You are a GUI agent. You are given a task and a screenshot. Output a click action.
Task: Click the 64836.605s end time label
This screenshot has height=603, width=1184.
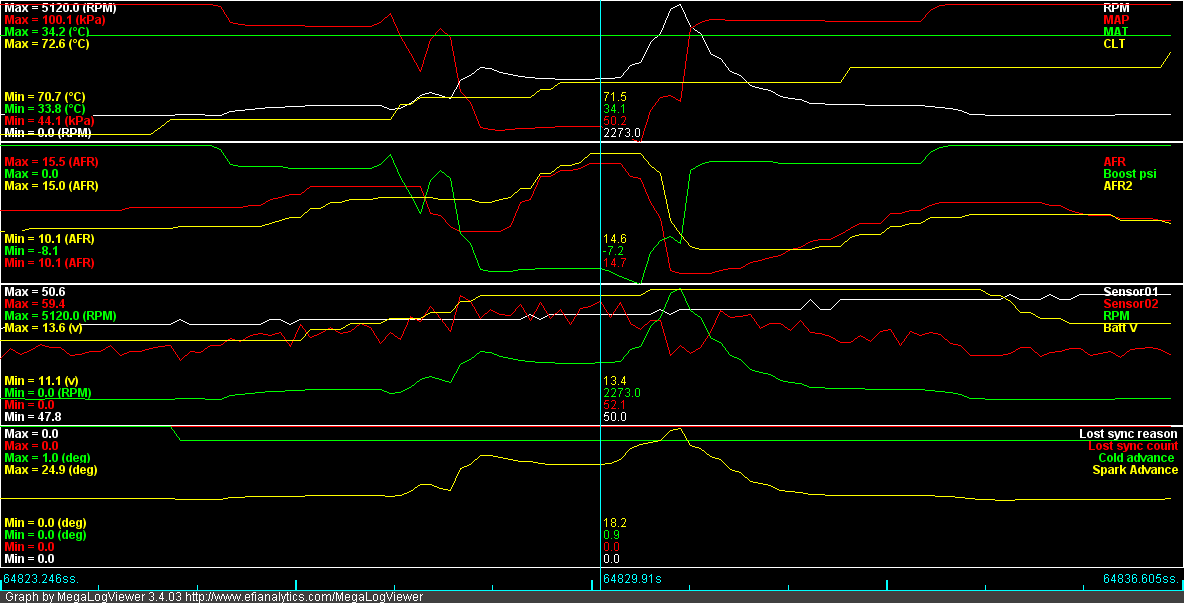(x=1141, y=578)
